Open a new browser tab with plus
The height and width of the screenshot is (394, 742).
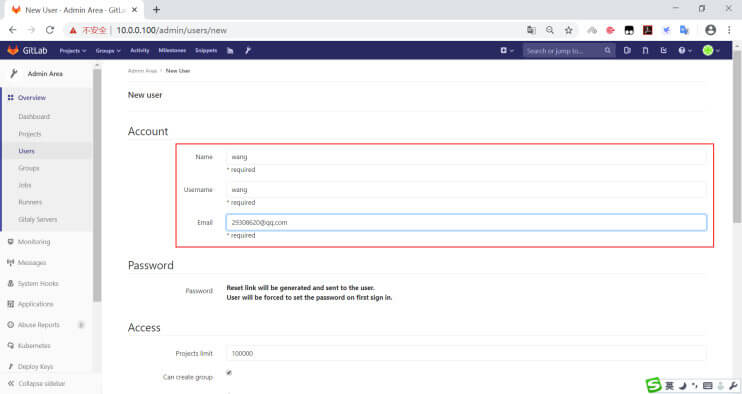(156, 9)
